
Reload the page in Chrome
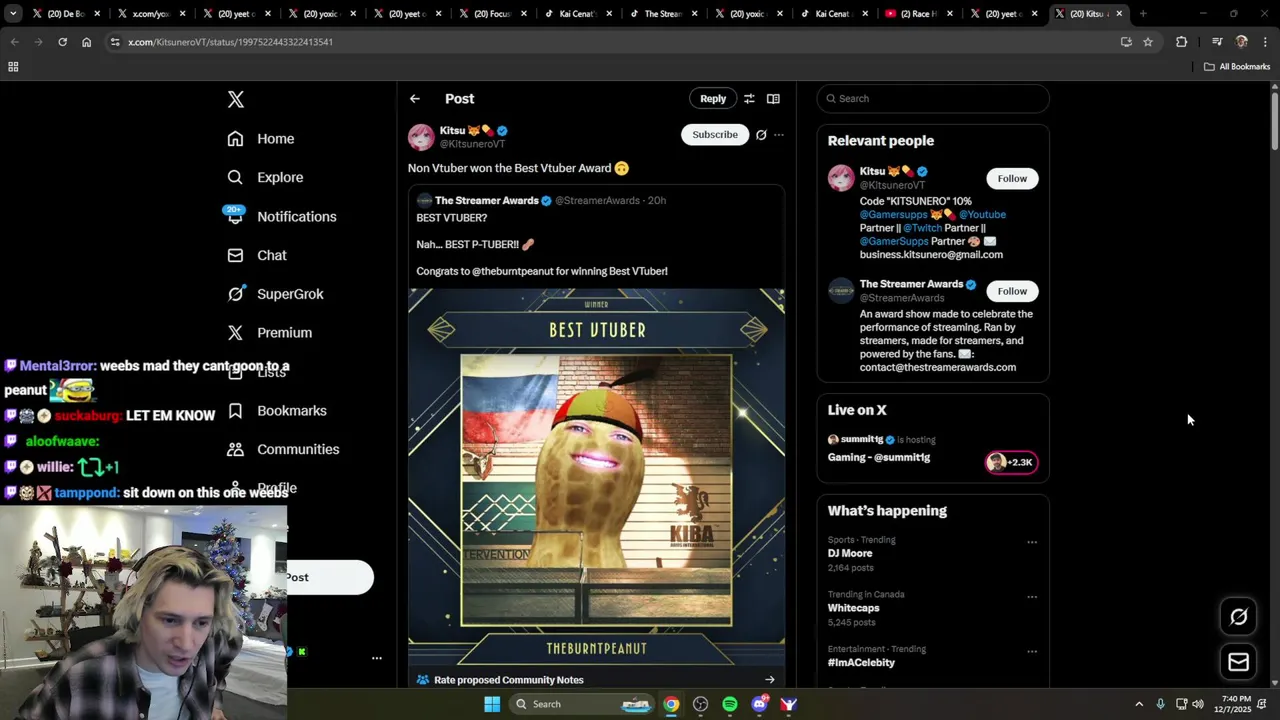(x=62, y=42)
